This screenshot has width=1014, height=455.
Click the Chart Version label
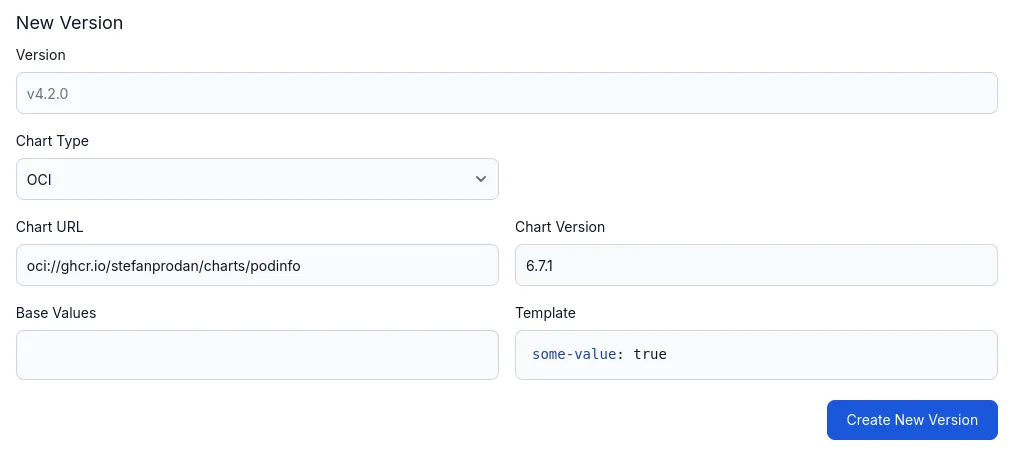560,227
